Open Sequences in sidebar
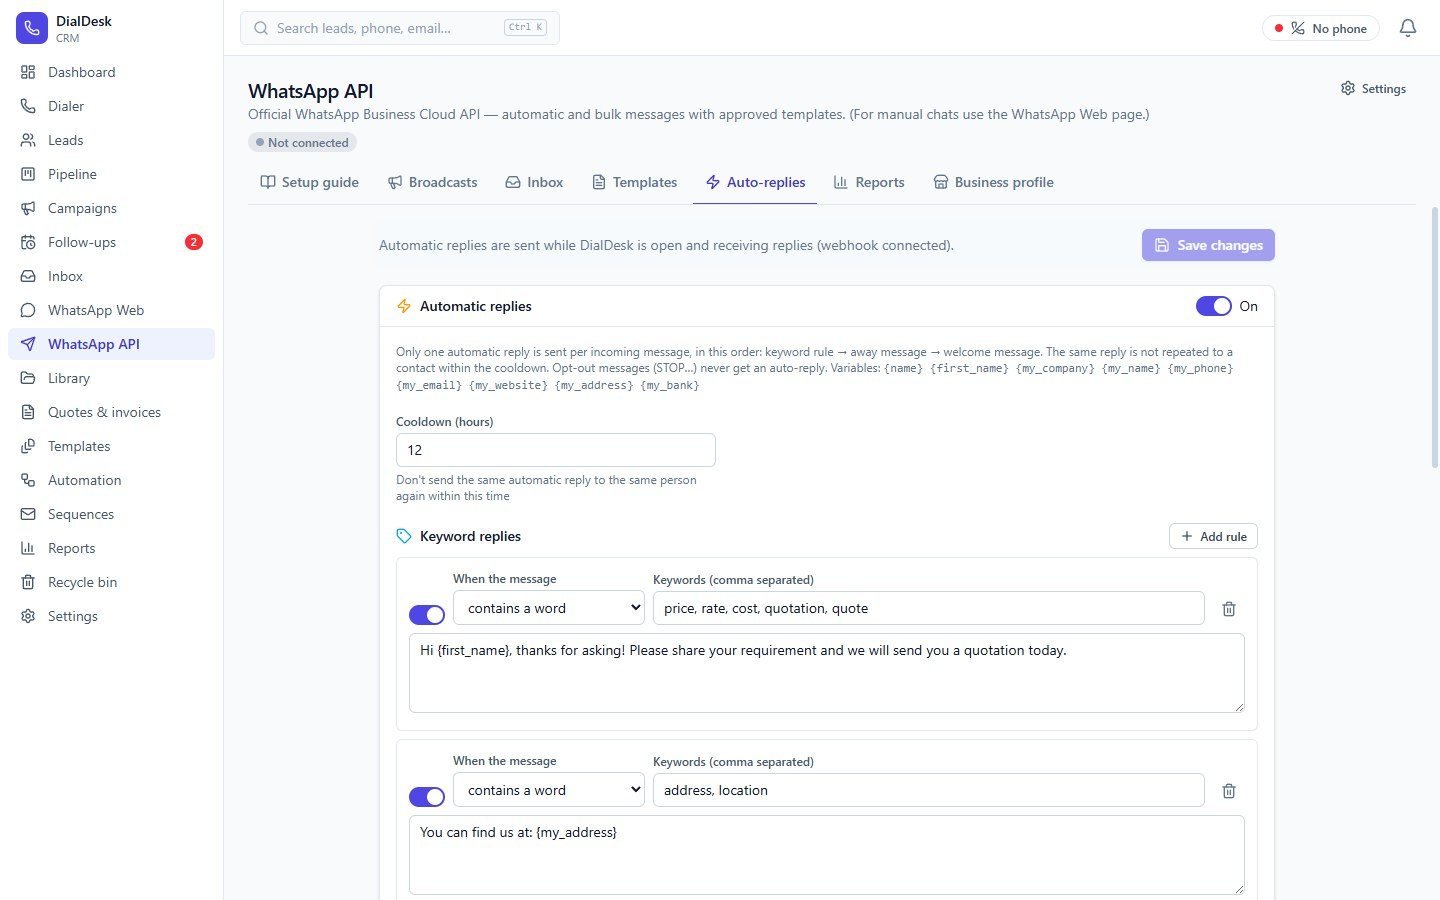The image size is (1440, 900). pyautogui.click(x=111, y=514)
